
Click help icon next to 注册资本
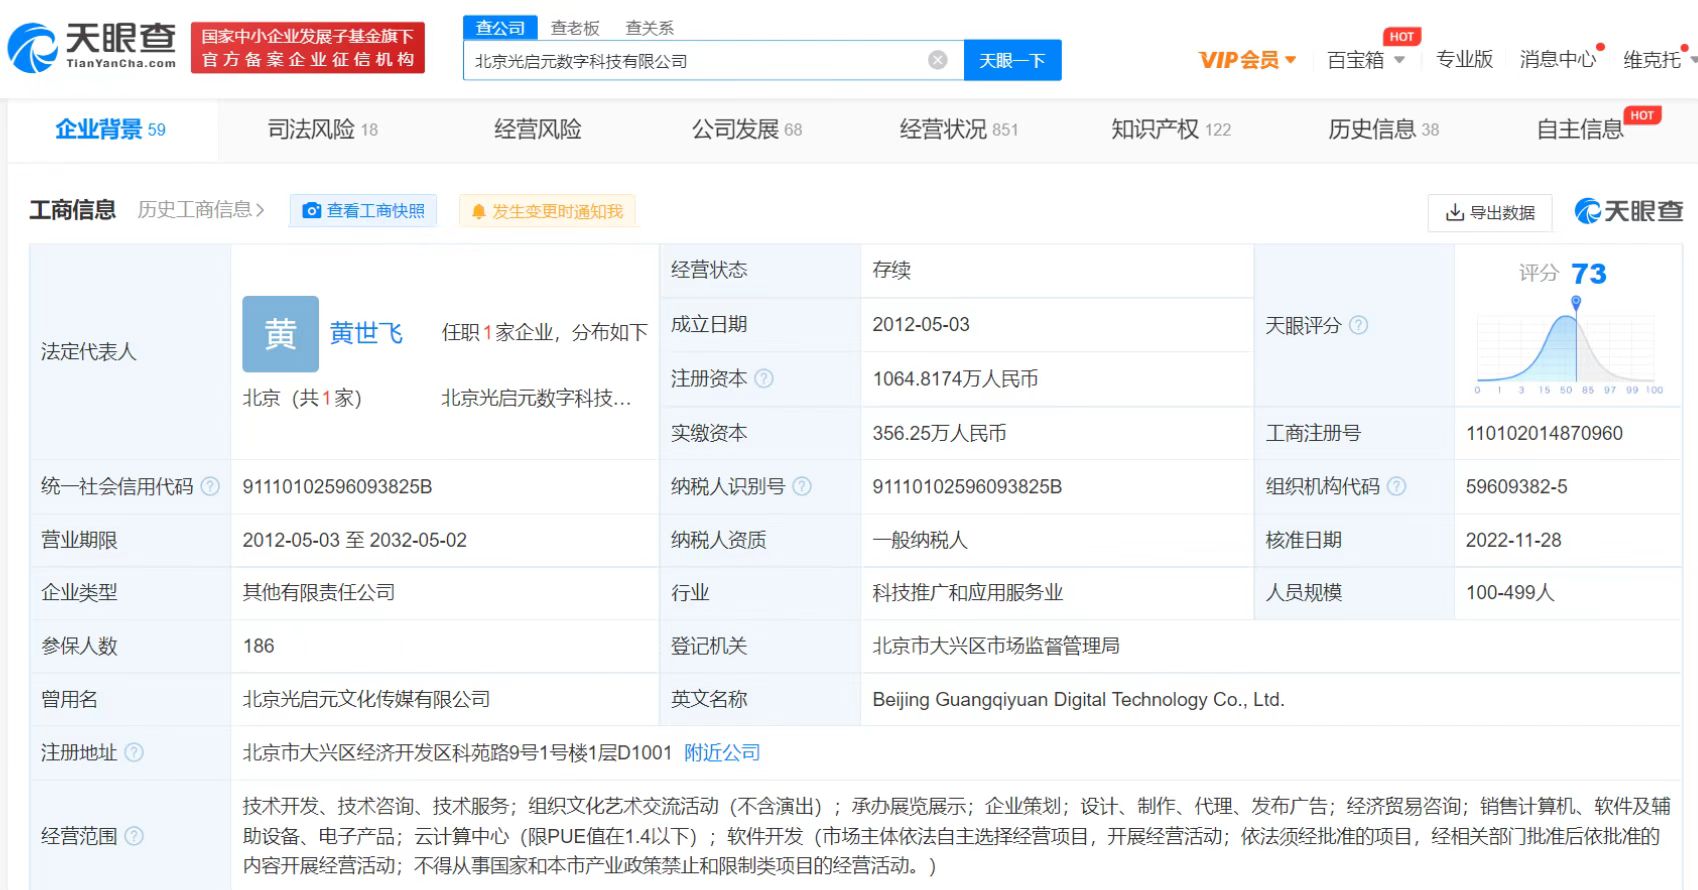coord(764,378)
